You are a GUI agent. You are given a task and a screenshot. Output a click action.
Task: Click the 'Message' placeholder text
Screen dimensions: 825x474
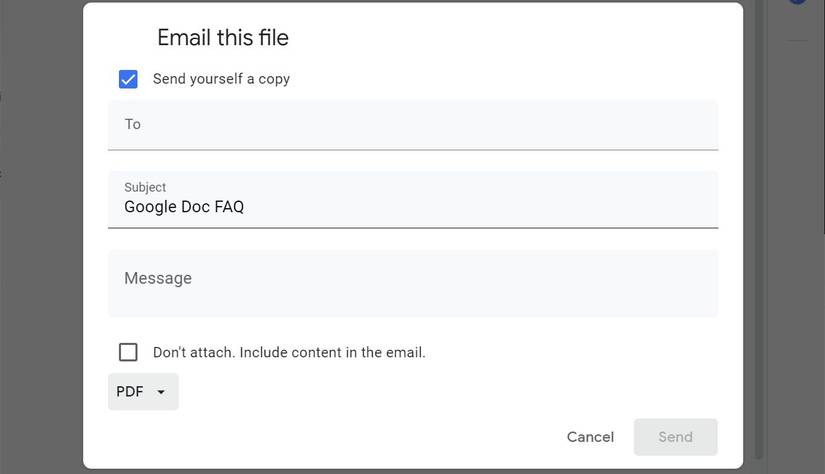[x=158, y=278]
